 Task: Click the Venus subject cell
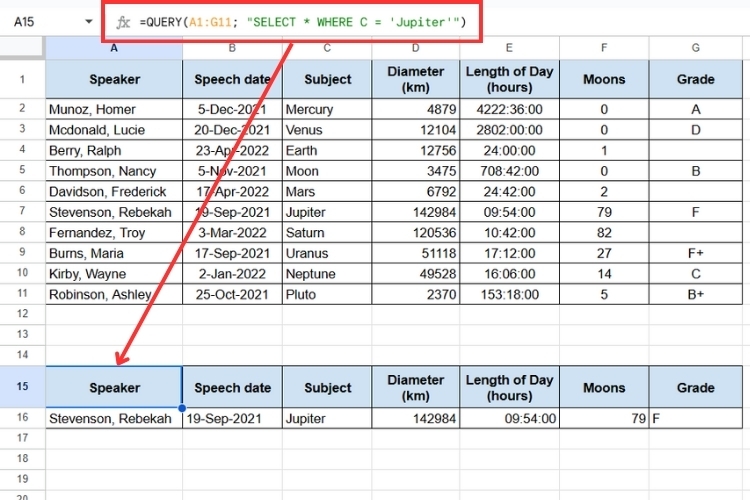(x=327, y=130)
